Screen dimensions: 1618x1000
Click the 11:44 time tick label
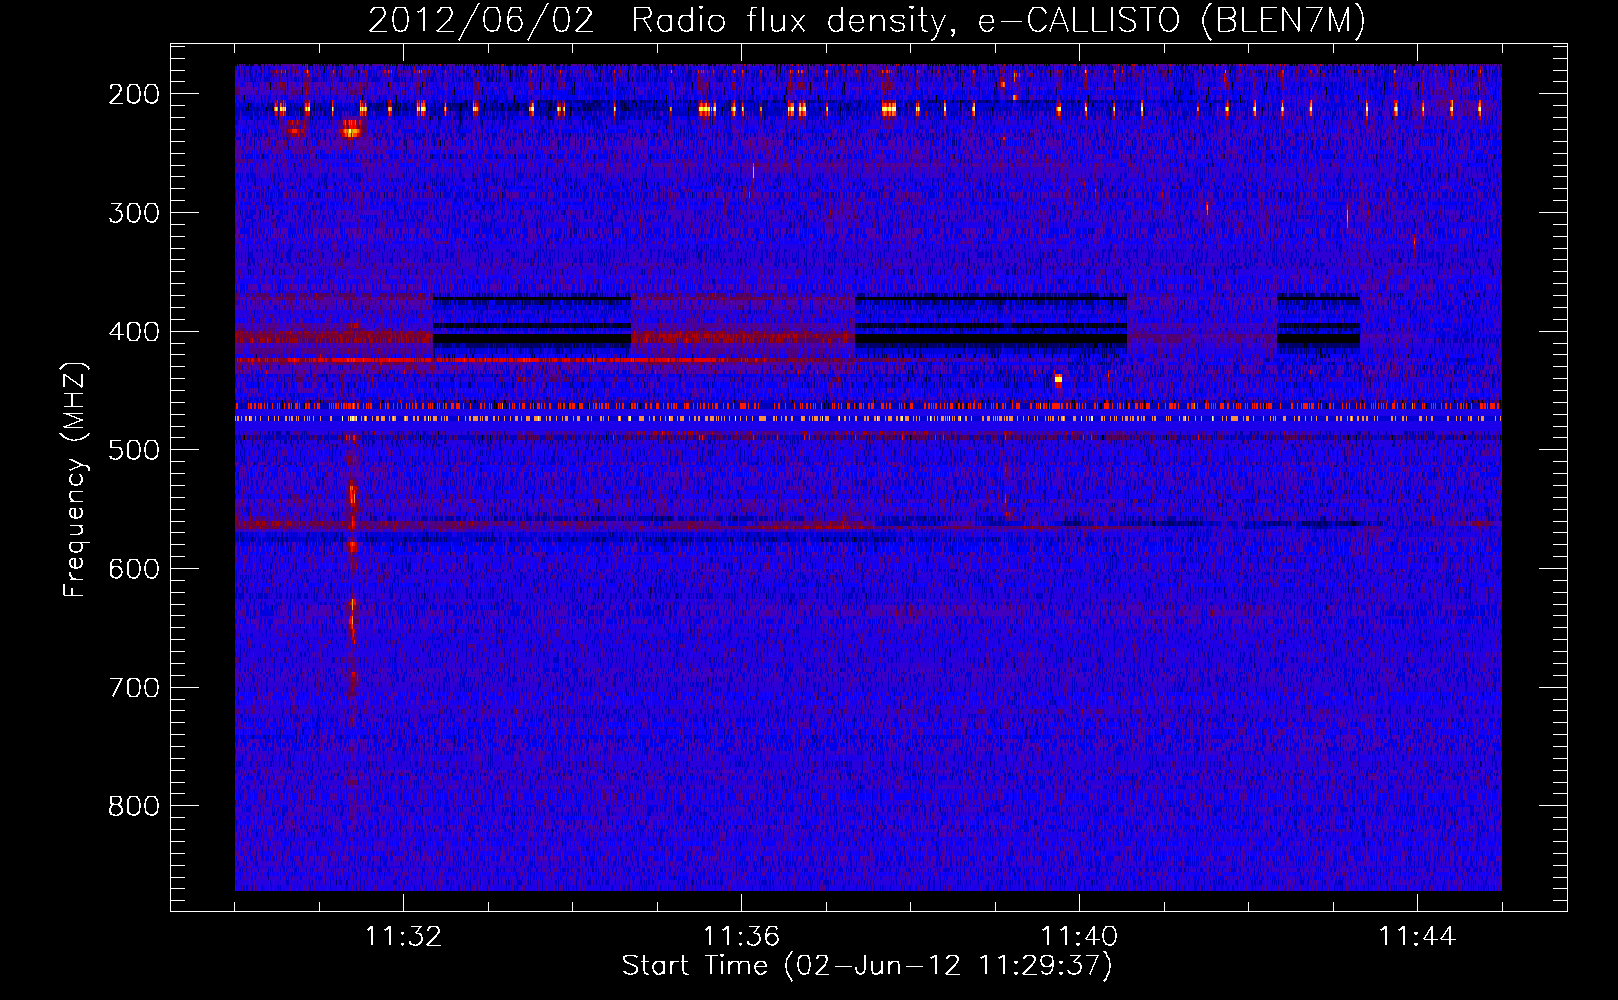[1417, 936]
